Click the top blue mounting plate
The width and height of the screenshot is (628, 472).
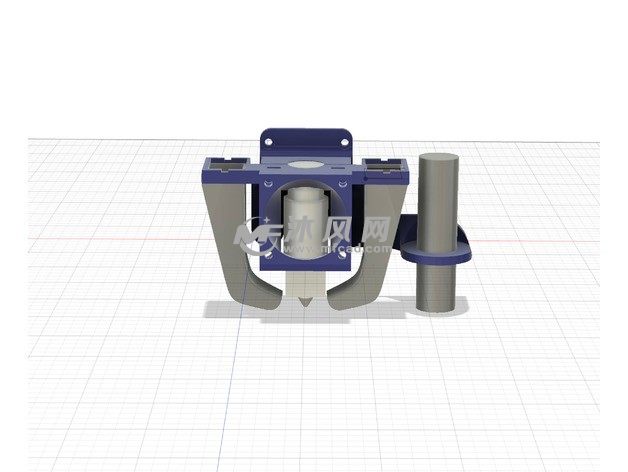306,142
